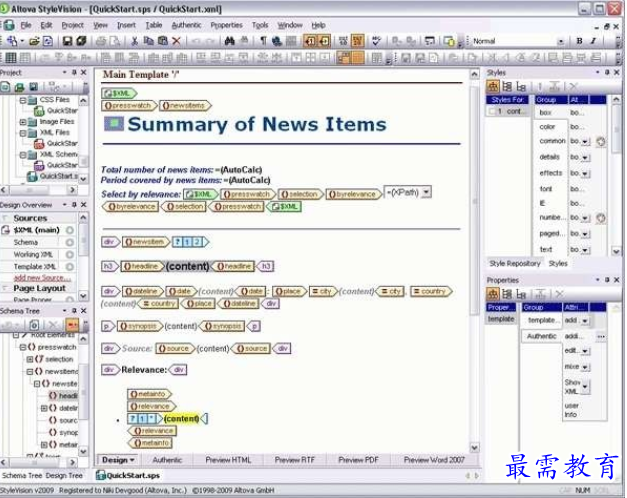Open the File menu
This screenshot has width=627, height=498.
tap(26, 25)
